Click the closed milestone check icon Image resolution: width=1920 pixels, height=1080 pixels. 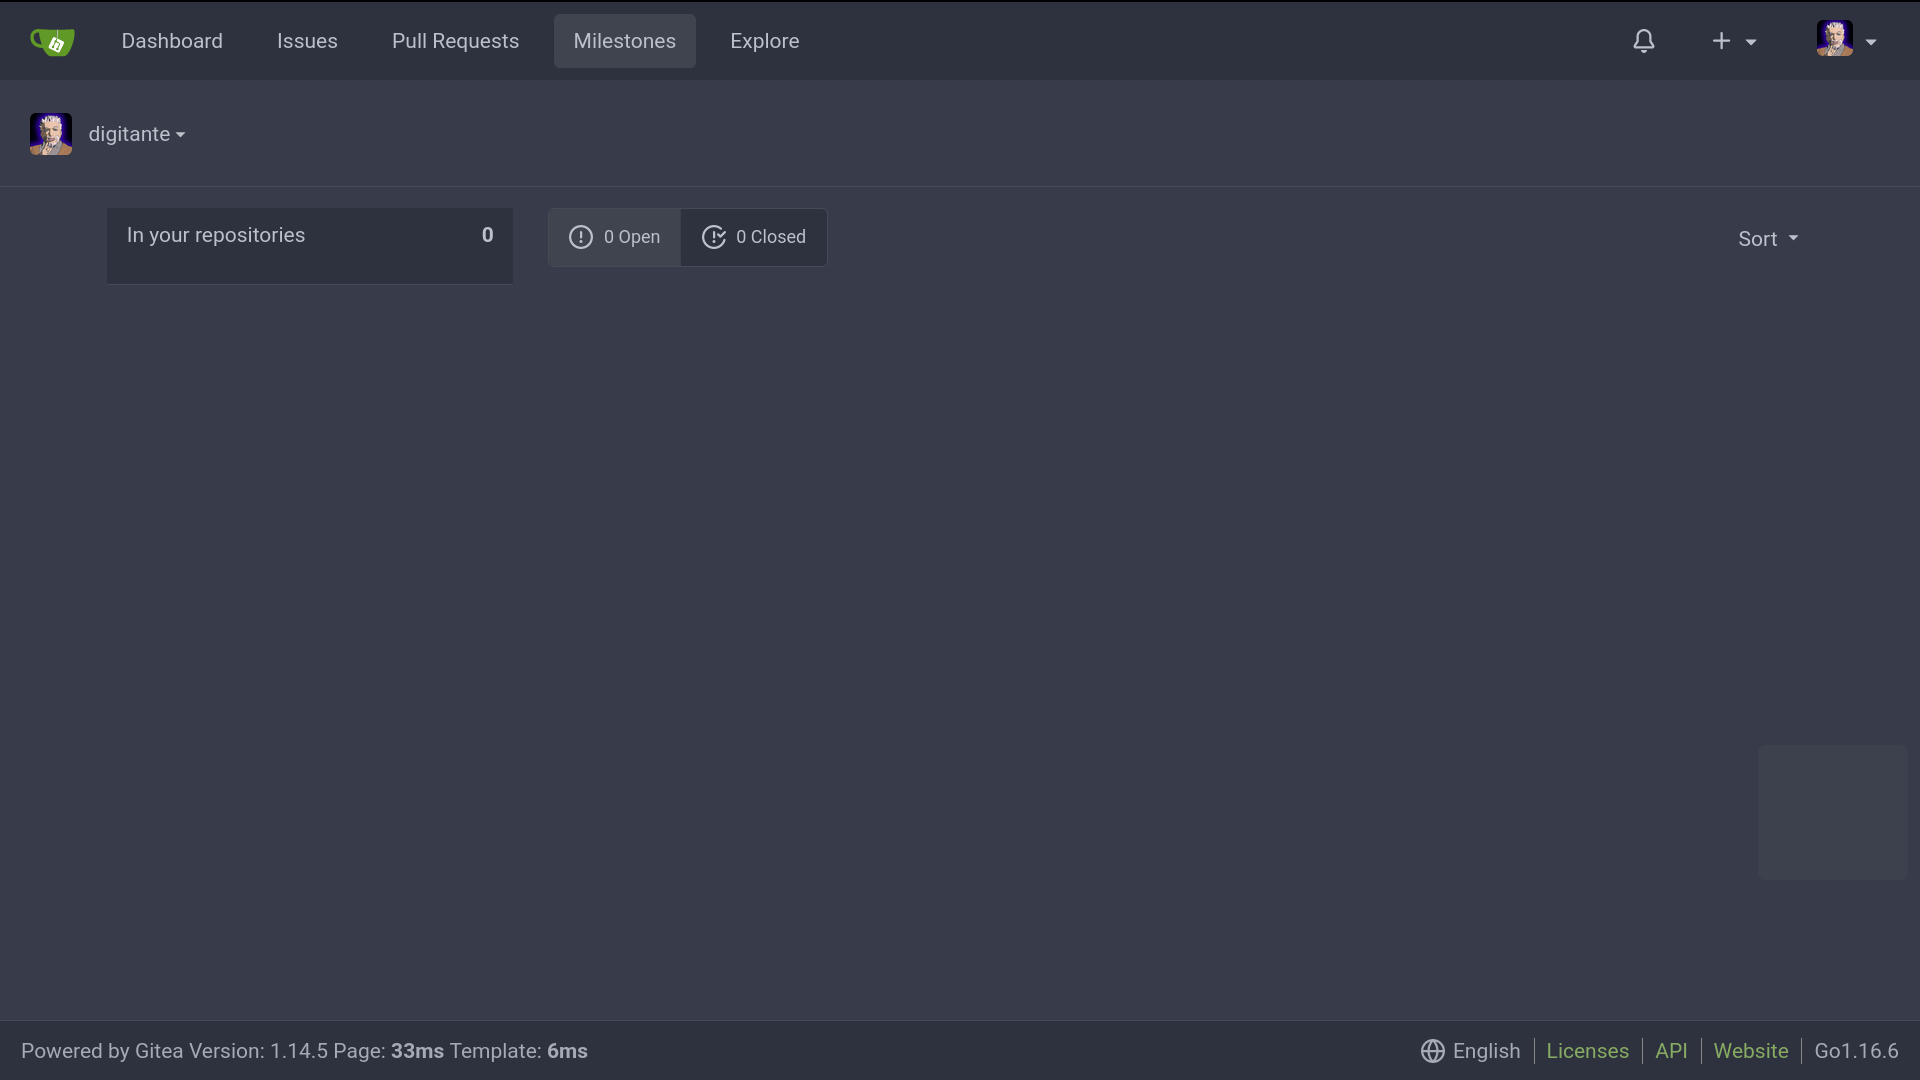point(714,237)
